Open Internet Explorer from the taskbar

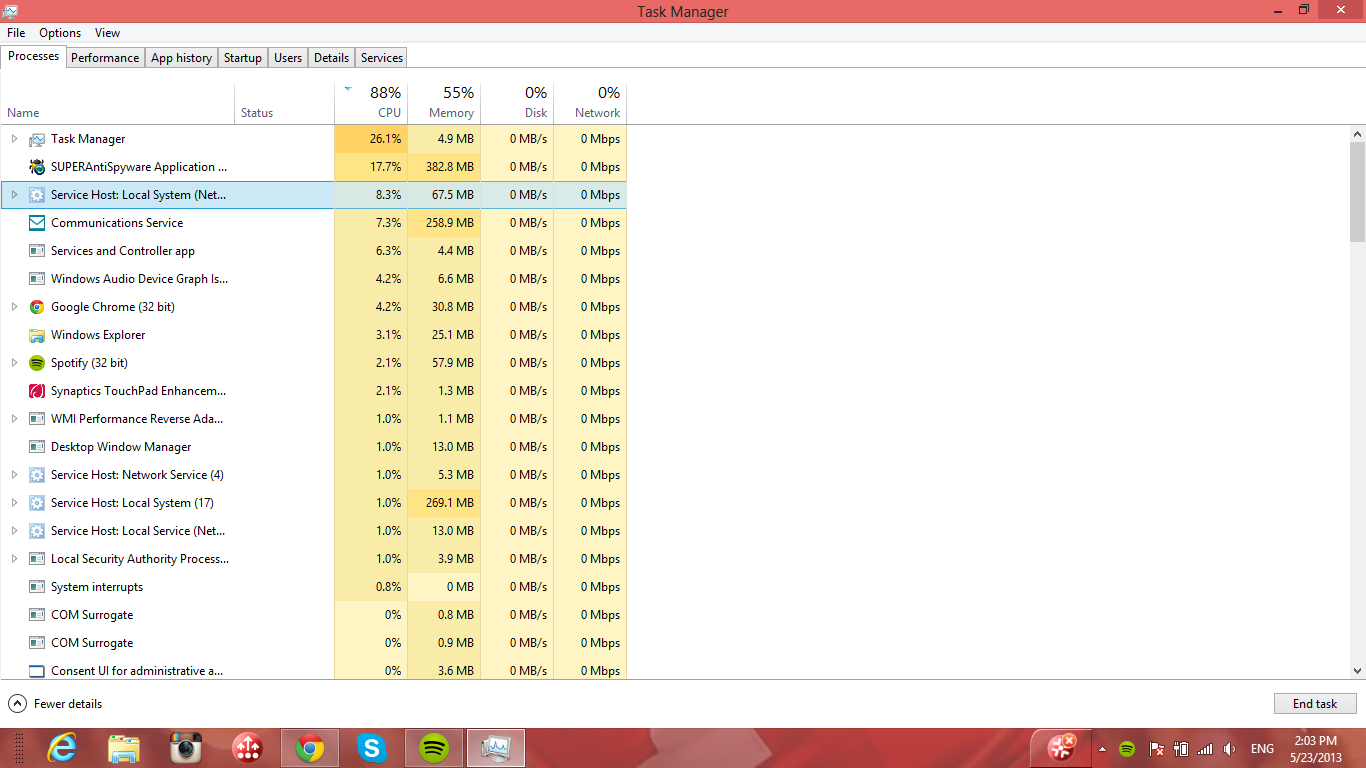tap(62, 748)
